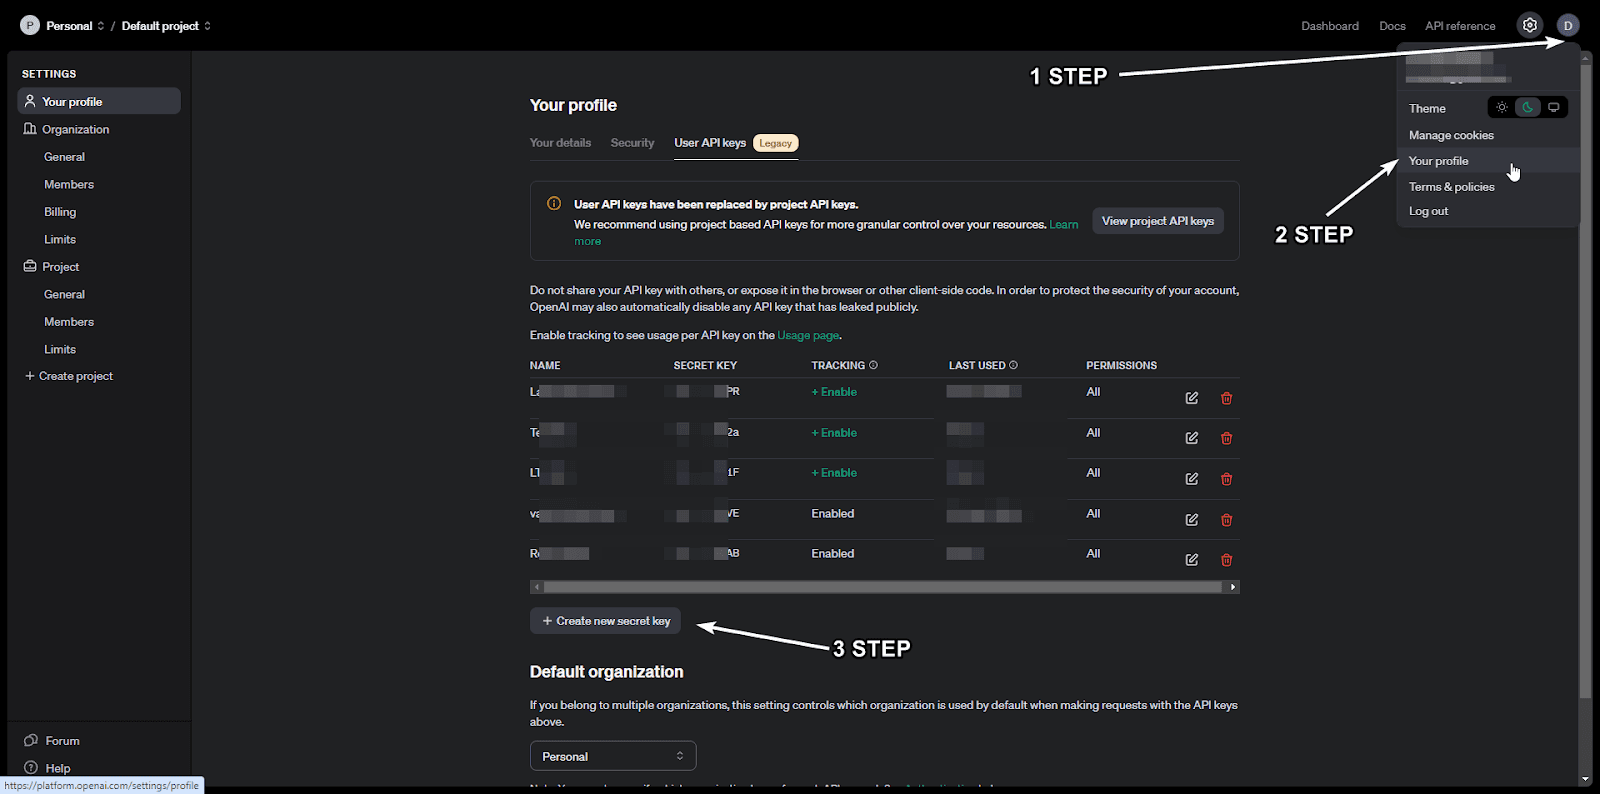Switch to the Security tab
Screen dimensions: 1600x794
click(632, 143)
